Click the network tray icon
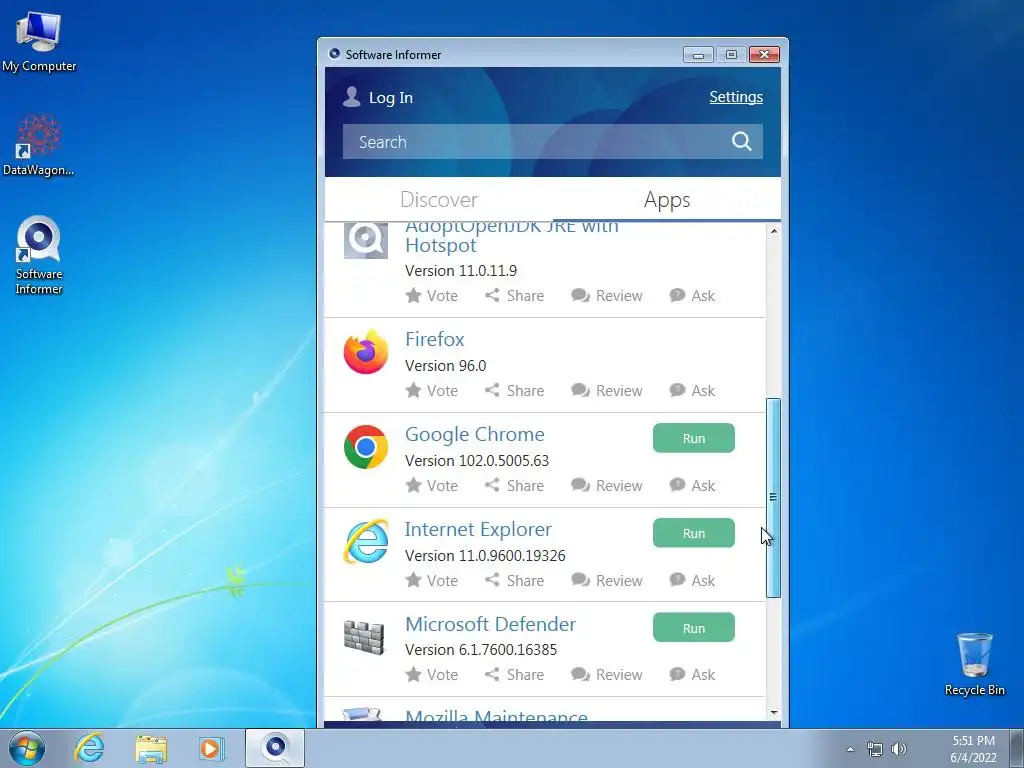1024x768 pixels. pyautogui.click(x=874, y=749)
